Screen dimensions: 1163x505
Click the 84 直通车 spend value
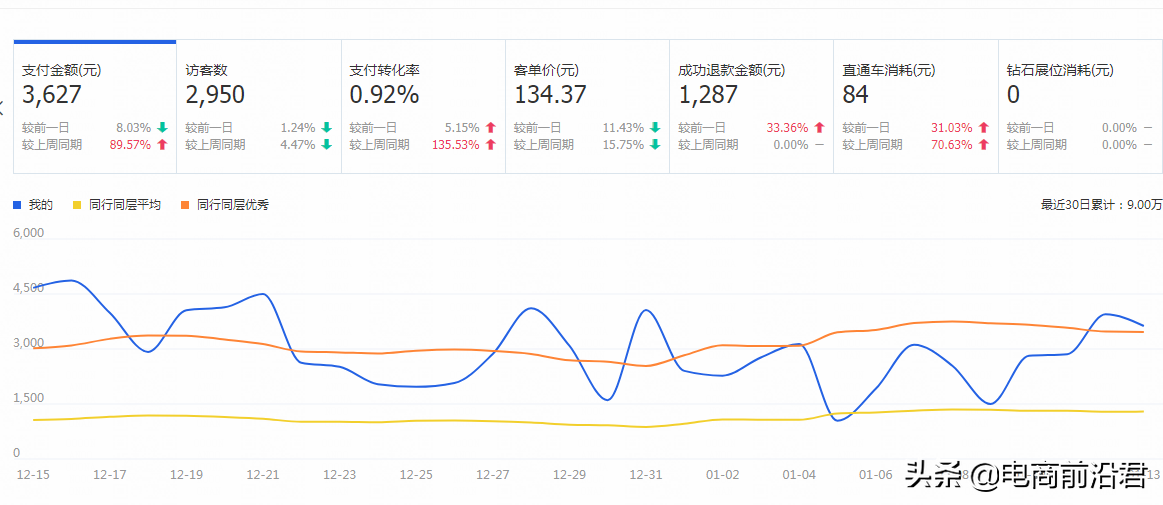tap(855, 95)
